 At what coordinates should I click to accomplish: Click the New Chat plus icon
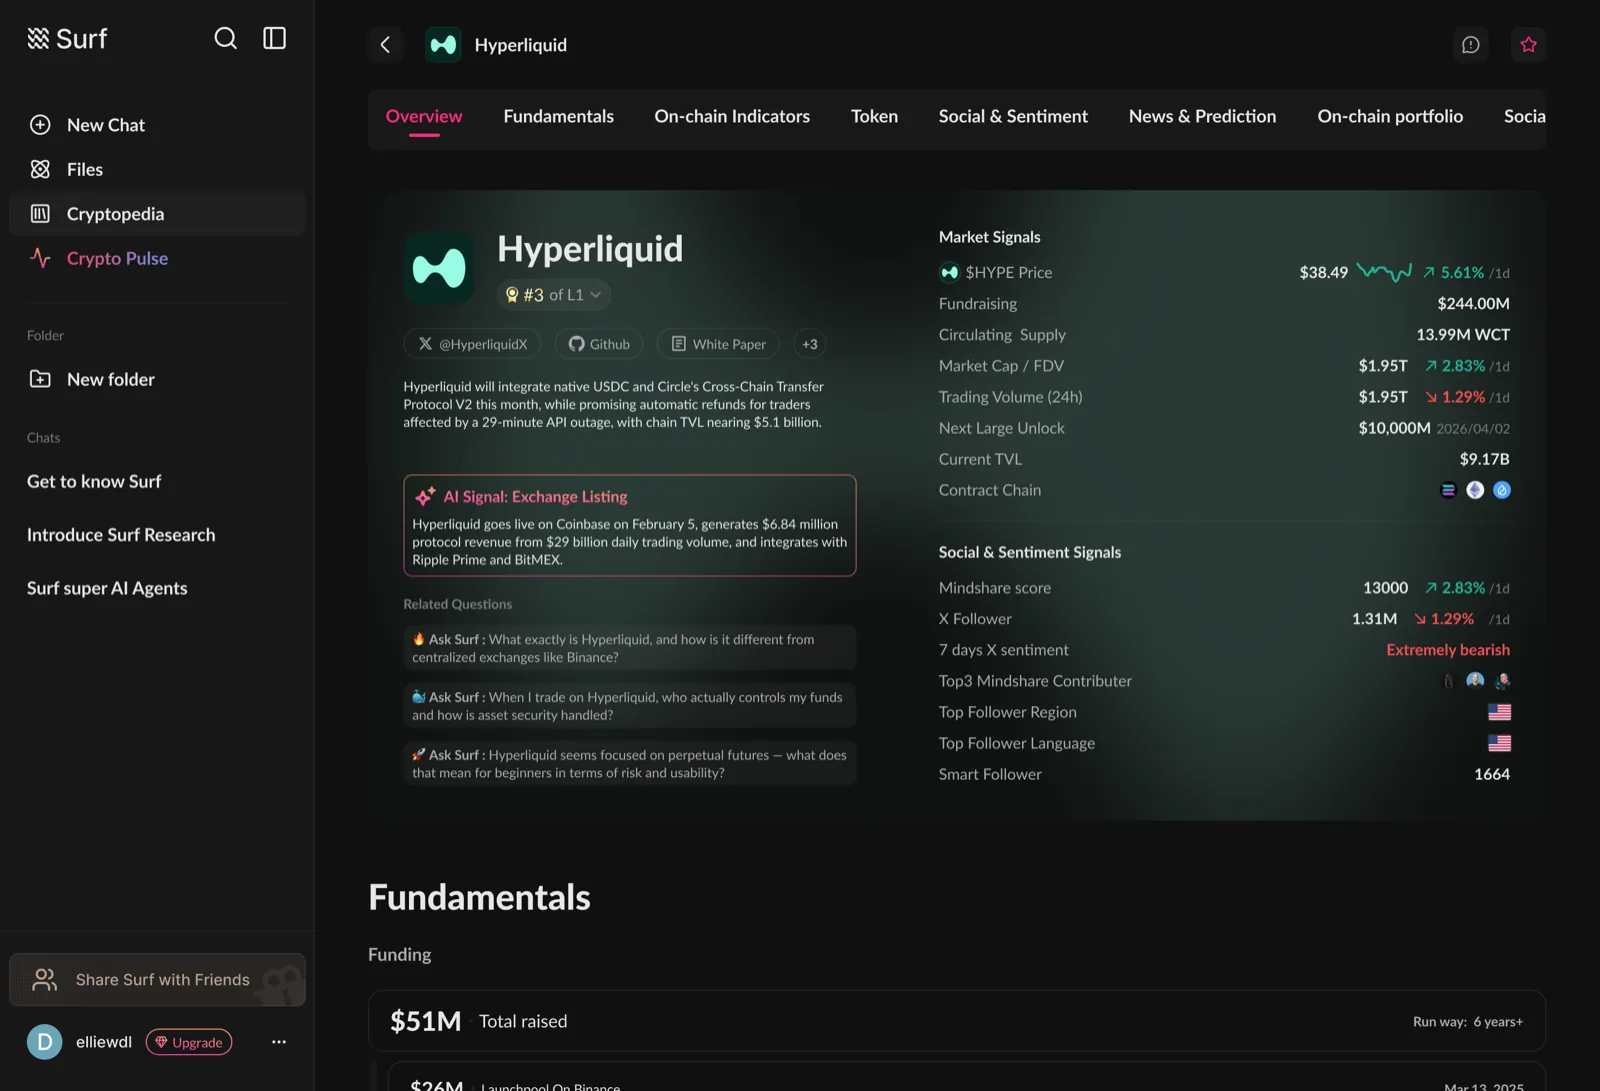[40, 125]
